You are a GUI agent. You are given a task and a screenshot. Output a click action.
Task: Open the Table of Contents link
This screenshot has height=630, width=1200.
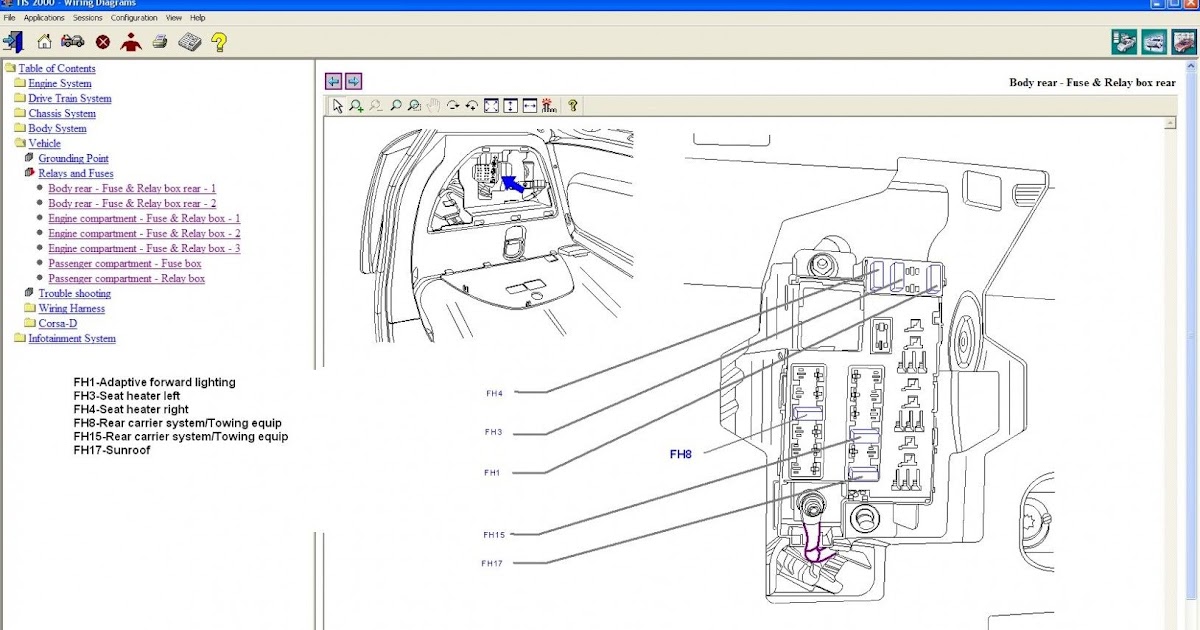pos(57,68)
